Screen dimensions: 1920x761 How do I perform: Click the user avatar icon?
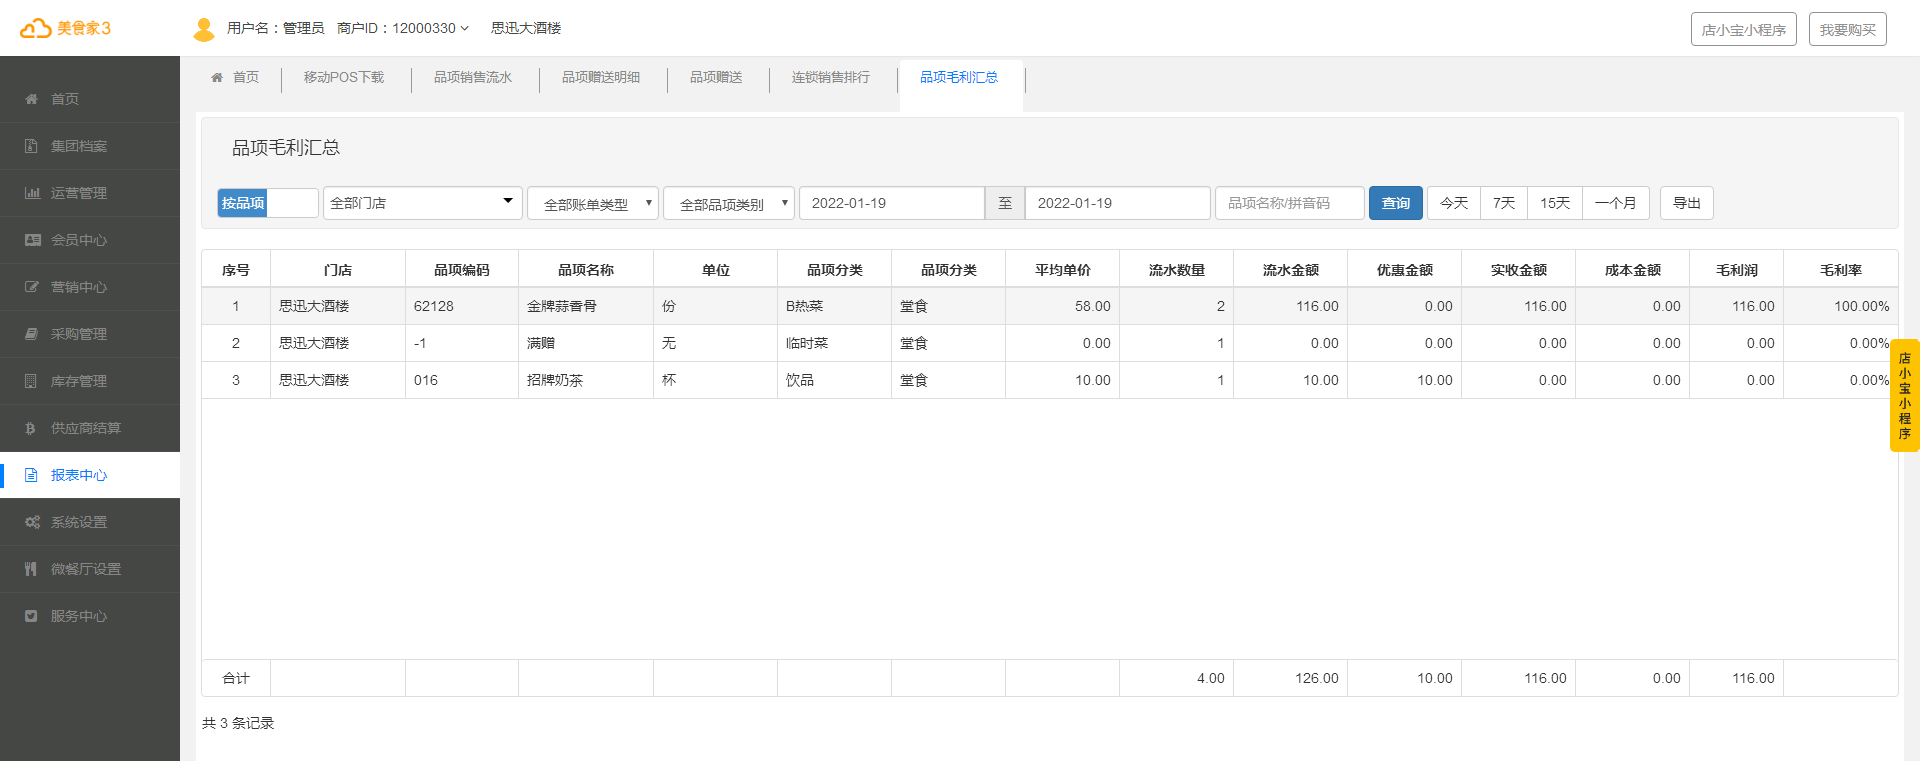pos(204,30)
